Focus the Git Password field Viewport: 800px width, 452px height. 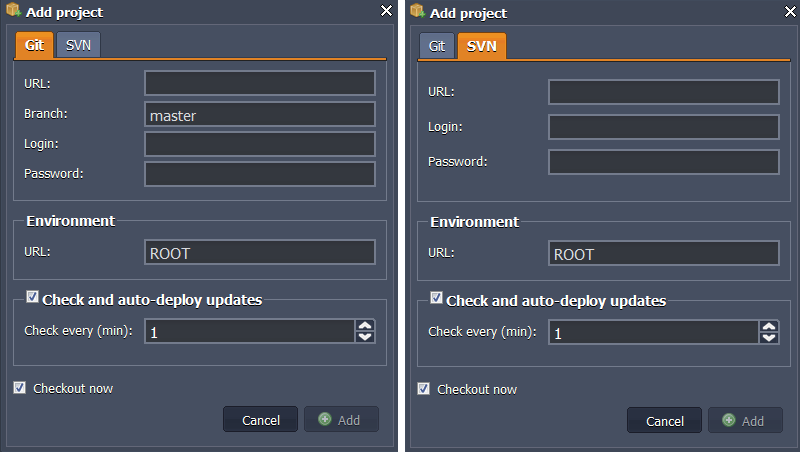tap(260, 174)
